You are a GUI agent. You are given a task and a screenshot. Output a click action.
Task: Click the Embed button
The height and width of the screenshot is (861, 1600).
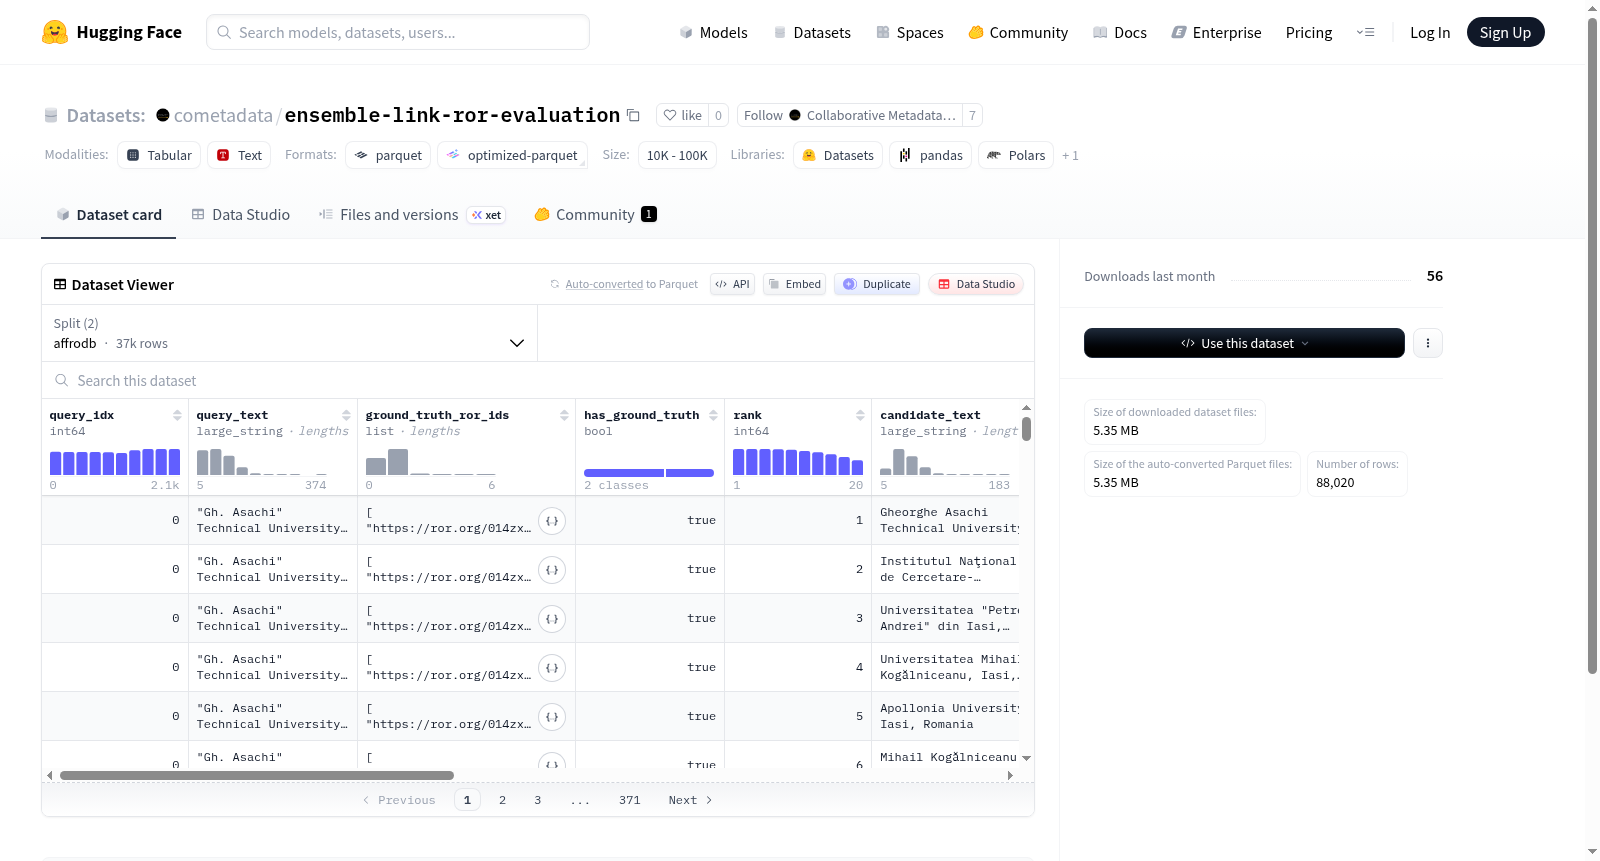coord(794,284)
